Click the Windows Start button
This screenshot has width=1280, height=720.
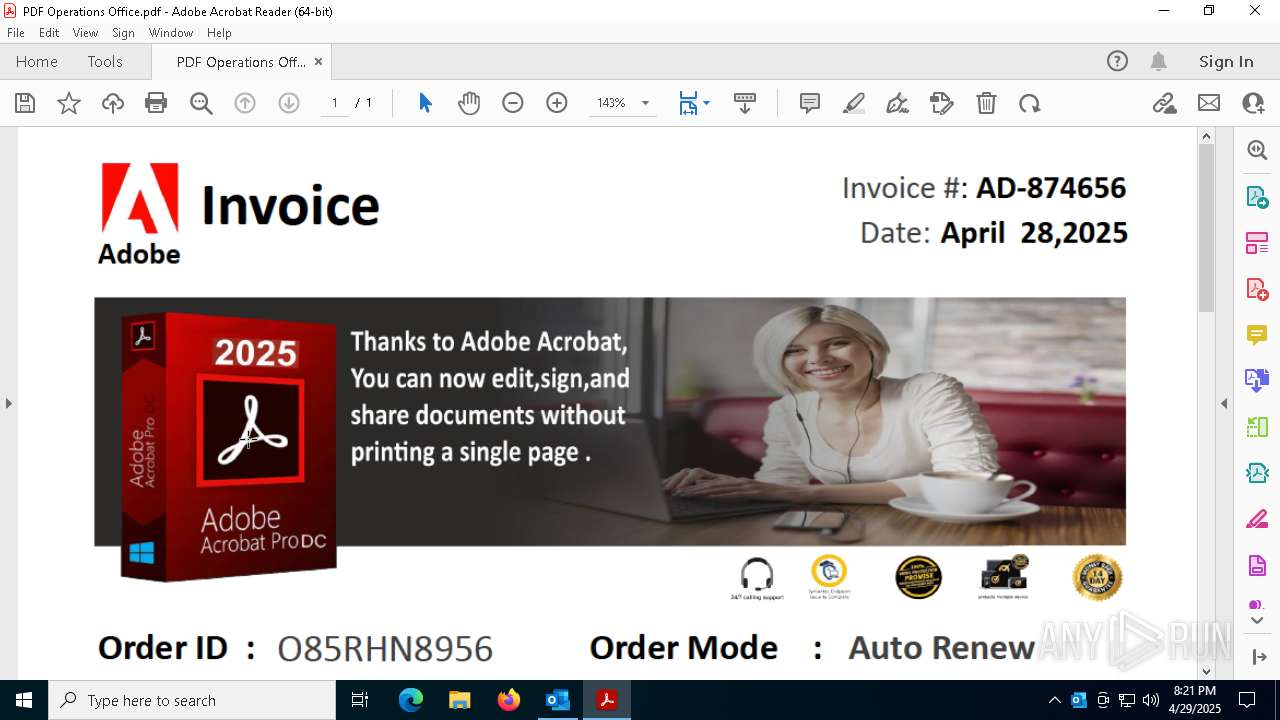(x=24, y=700)
